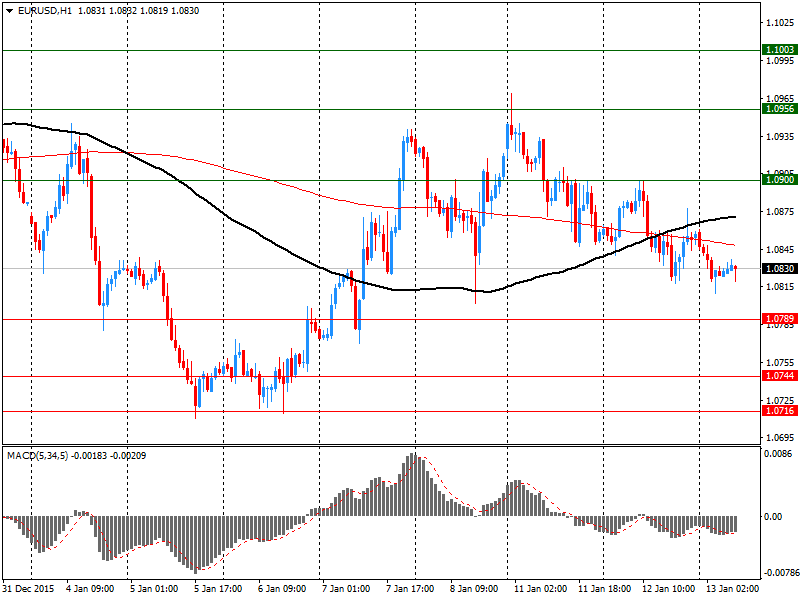This screenshot has height=600, width=800.
Task: Click the red 1.0789 support price label
Action: point(780,319)
